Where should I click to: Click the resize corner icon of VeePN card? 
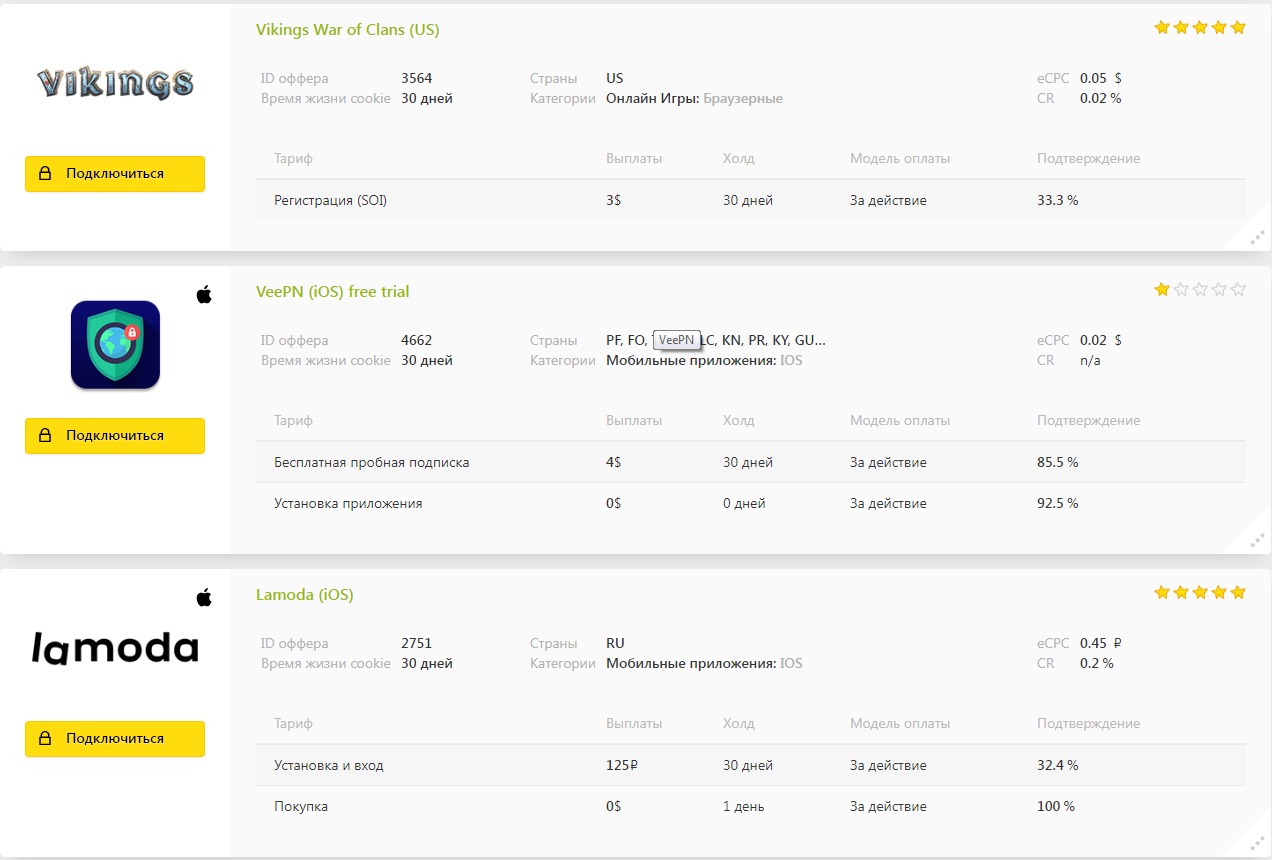click(x=1257, y=541)
